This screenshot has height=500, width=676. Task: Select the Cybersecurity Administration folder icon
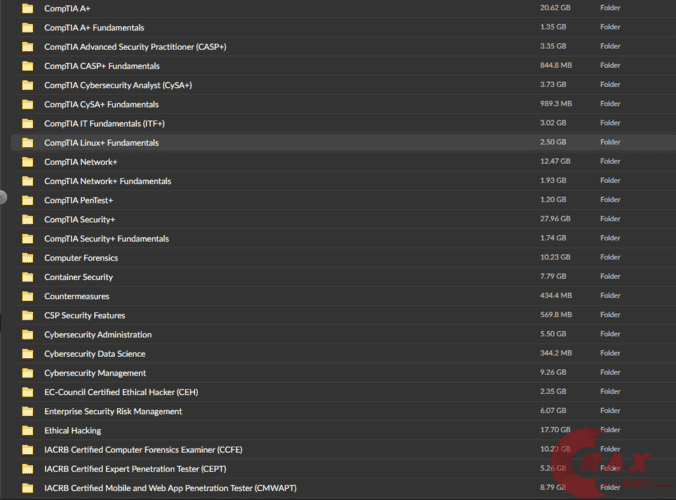click(x=28, y=334)
